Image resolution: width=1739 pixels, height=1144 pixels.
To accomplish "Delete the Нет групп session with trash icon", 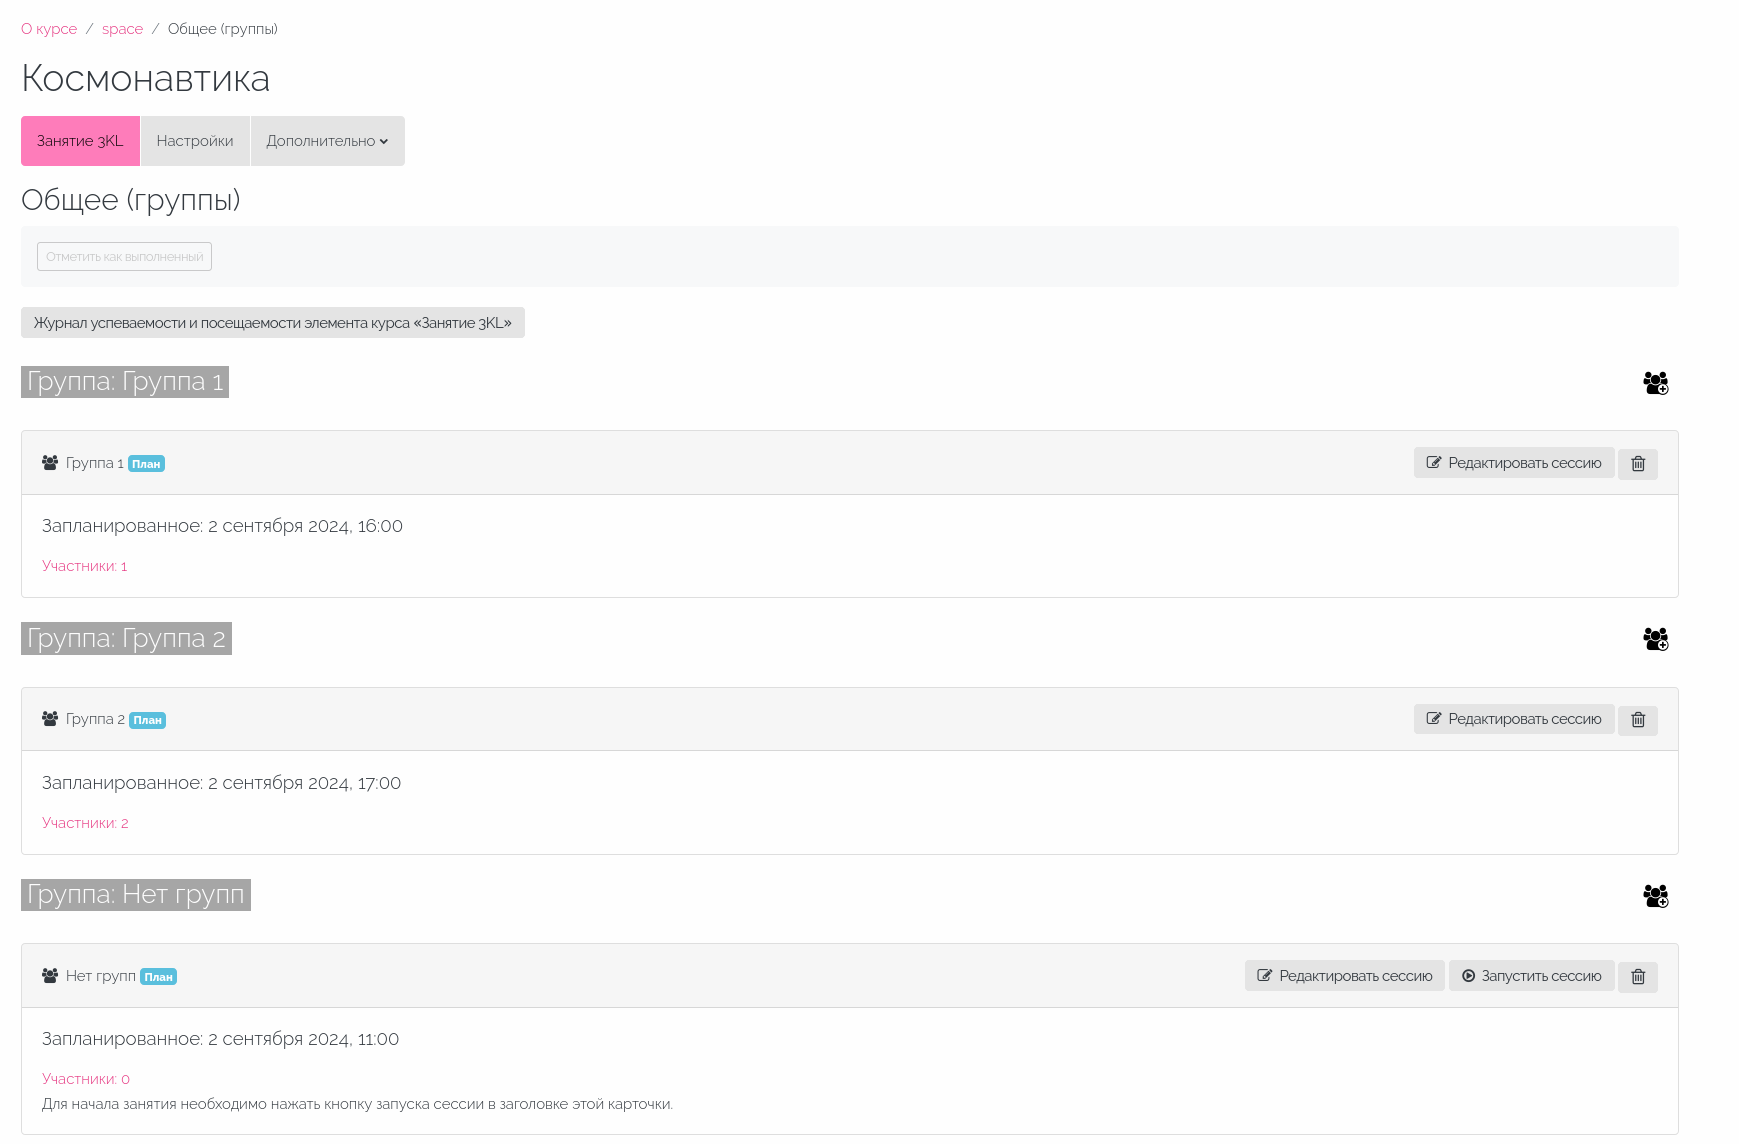I will 1638,977.
